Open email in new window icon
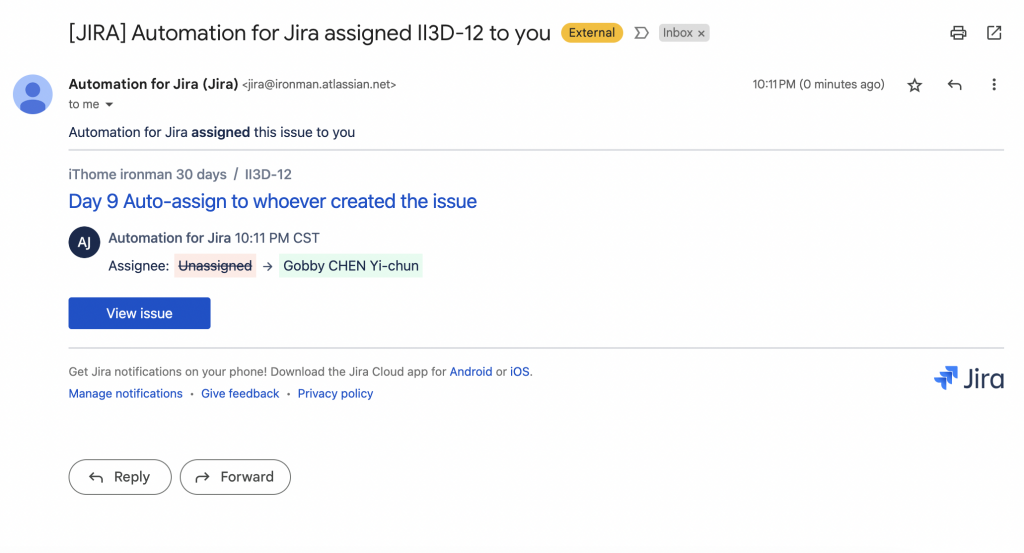Screen dimensions: 1024x553 tap(994, 33)
